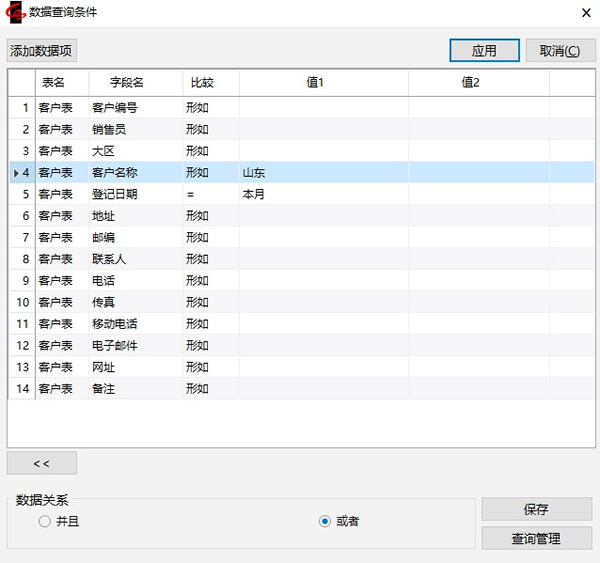Select the 并且 radio option

point(44,521)
